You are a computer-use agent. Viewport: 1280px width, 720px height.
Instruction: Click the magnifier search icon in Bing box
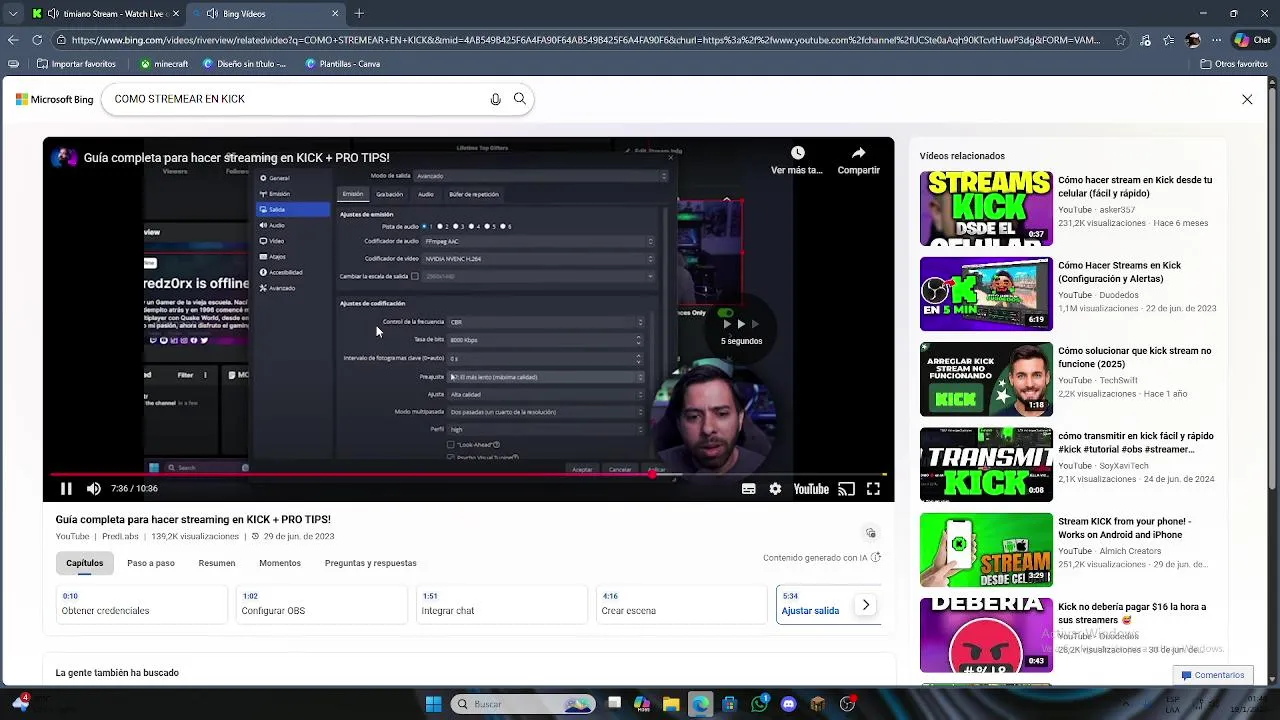point(520,99)
